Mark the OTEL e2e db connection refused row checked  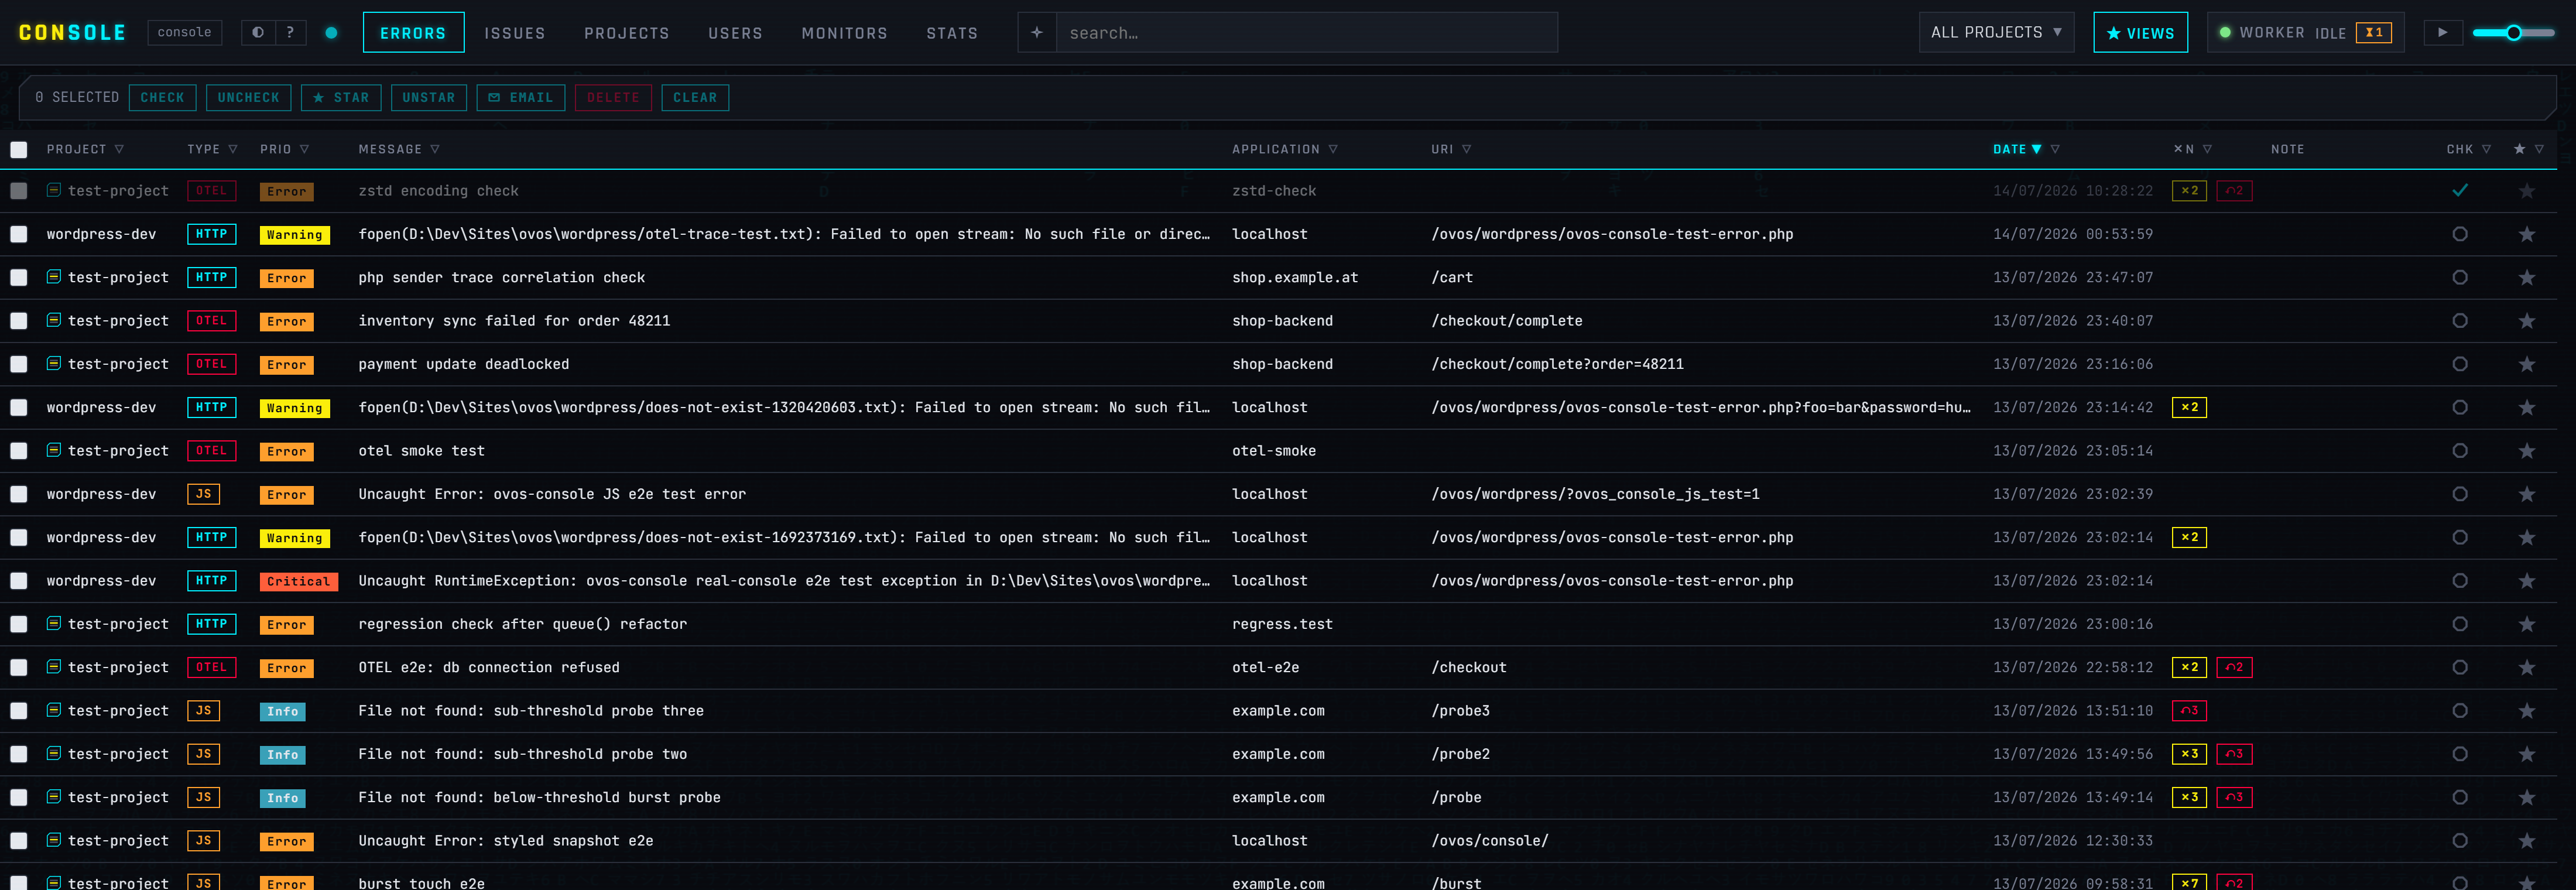[2459, 667]
